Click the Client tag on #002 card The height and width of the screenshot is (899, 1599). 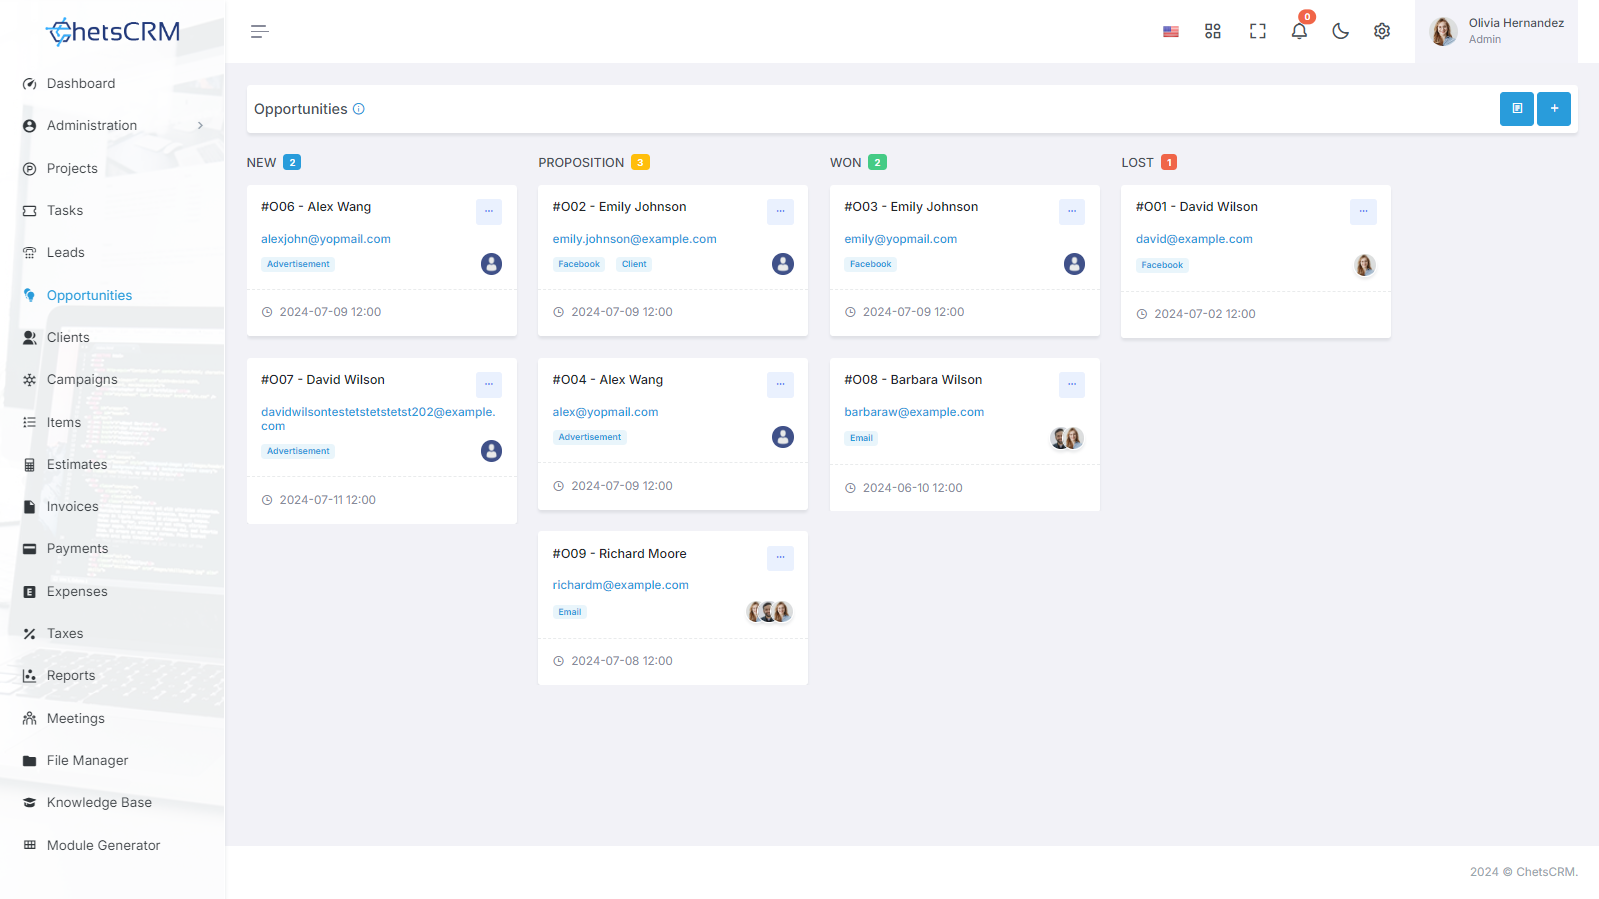(x=634, y=264)
